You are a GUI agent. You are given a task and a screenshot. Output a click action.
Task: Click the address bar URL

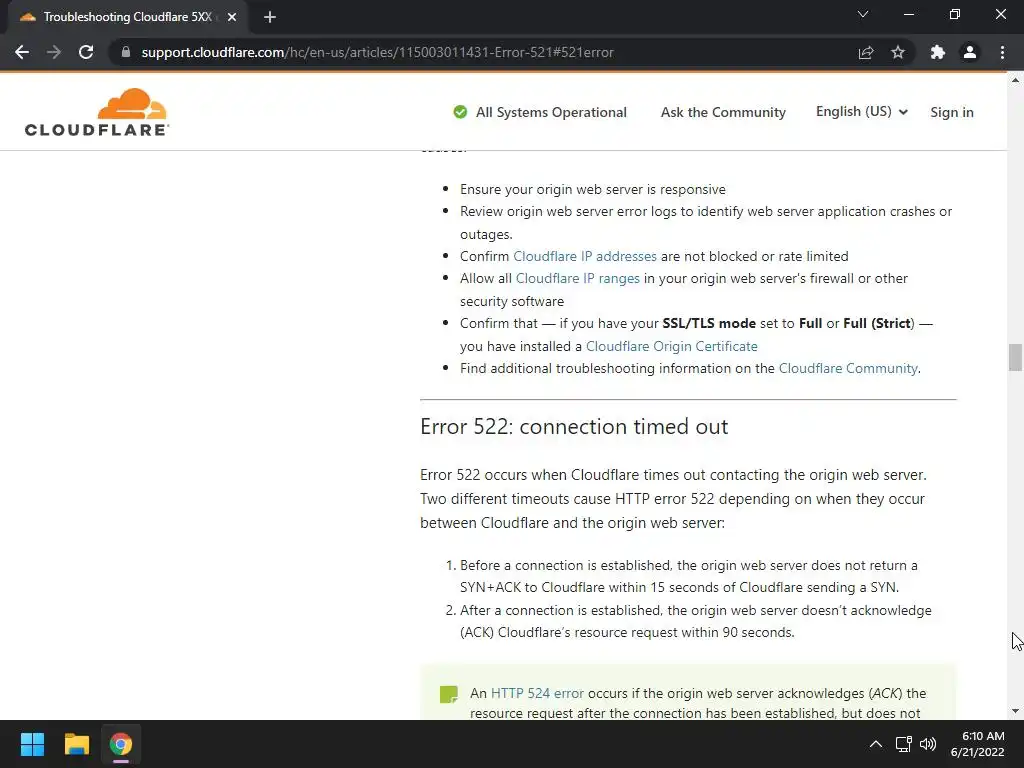point(377,52)
